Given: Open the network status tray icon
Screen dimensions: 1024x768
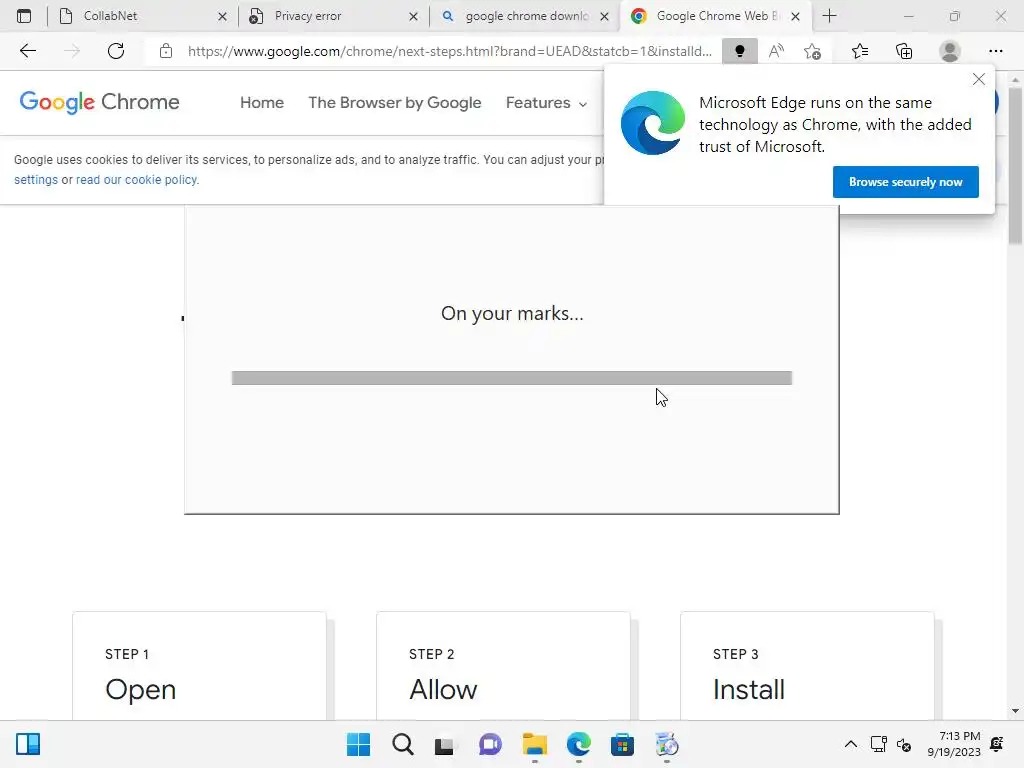Looking at the screenshot, I should pyautogui.click(x=878, y=744).
